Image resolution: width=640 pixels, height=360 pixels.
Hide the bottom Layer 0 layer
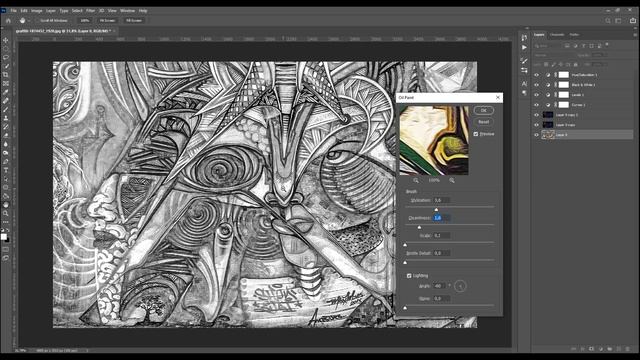[537, 135]
